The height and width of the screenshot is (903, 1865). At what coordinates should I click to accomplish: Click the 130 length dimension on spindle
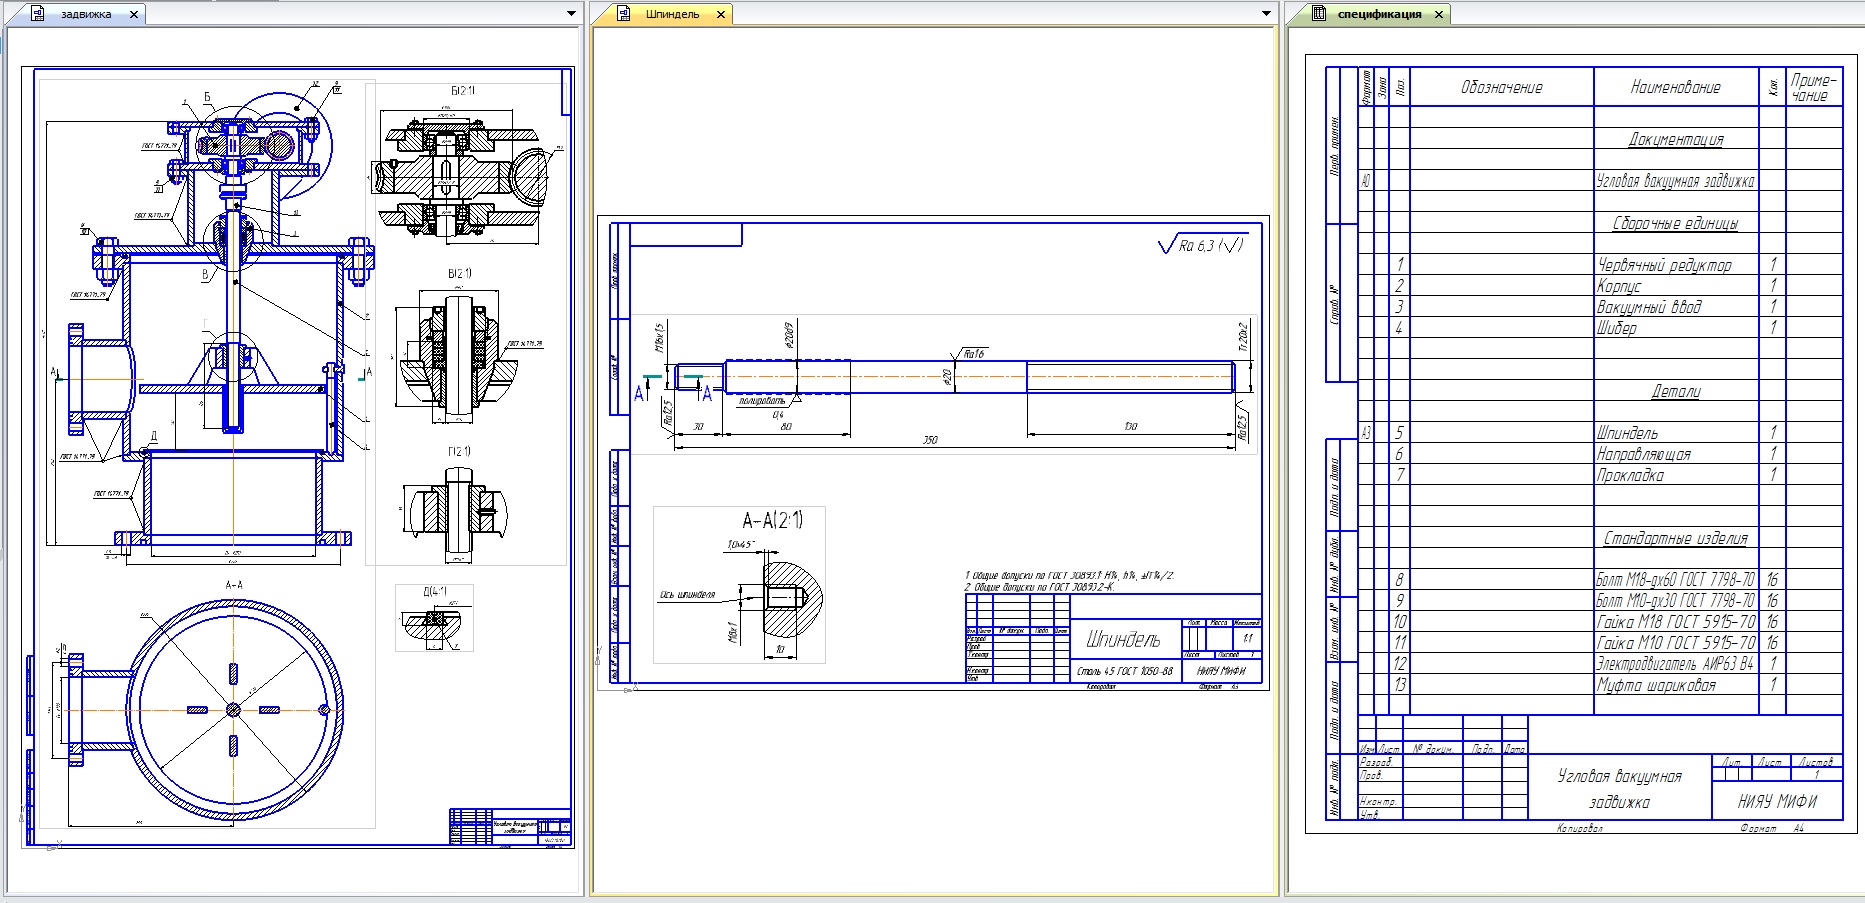[x=1129, y=427]
